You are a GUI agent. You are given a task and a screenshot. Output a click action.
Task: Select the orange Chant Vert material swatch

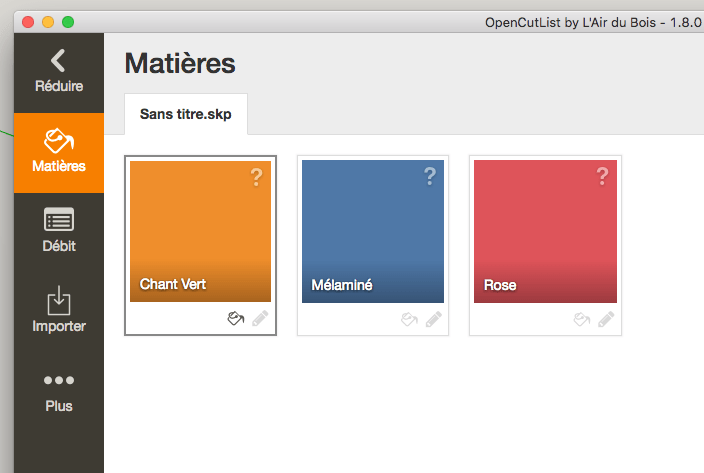click(x=200, y=232)
